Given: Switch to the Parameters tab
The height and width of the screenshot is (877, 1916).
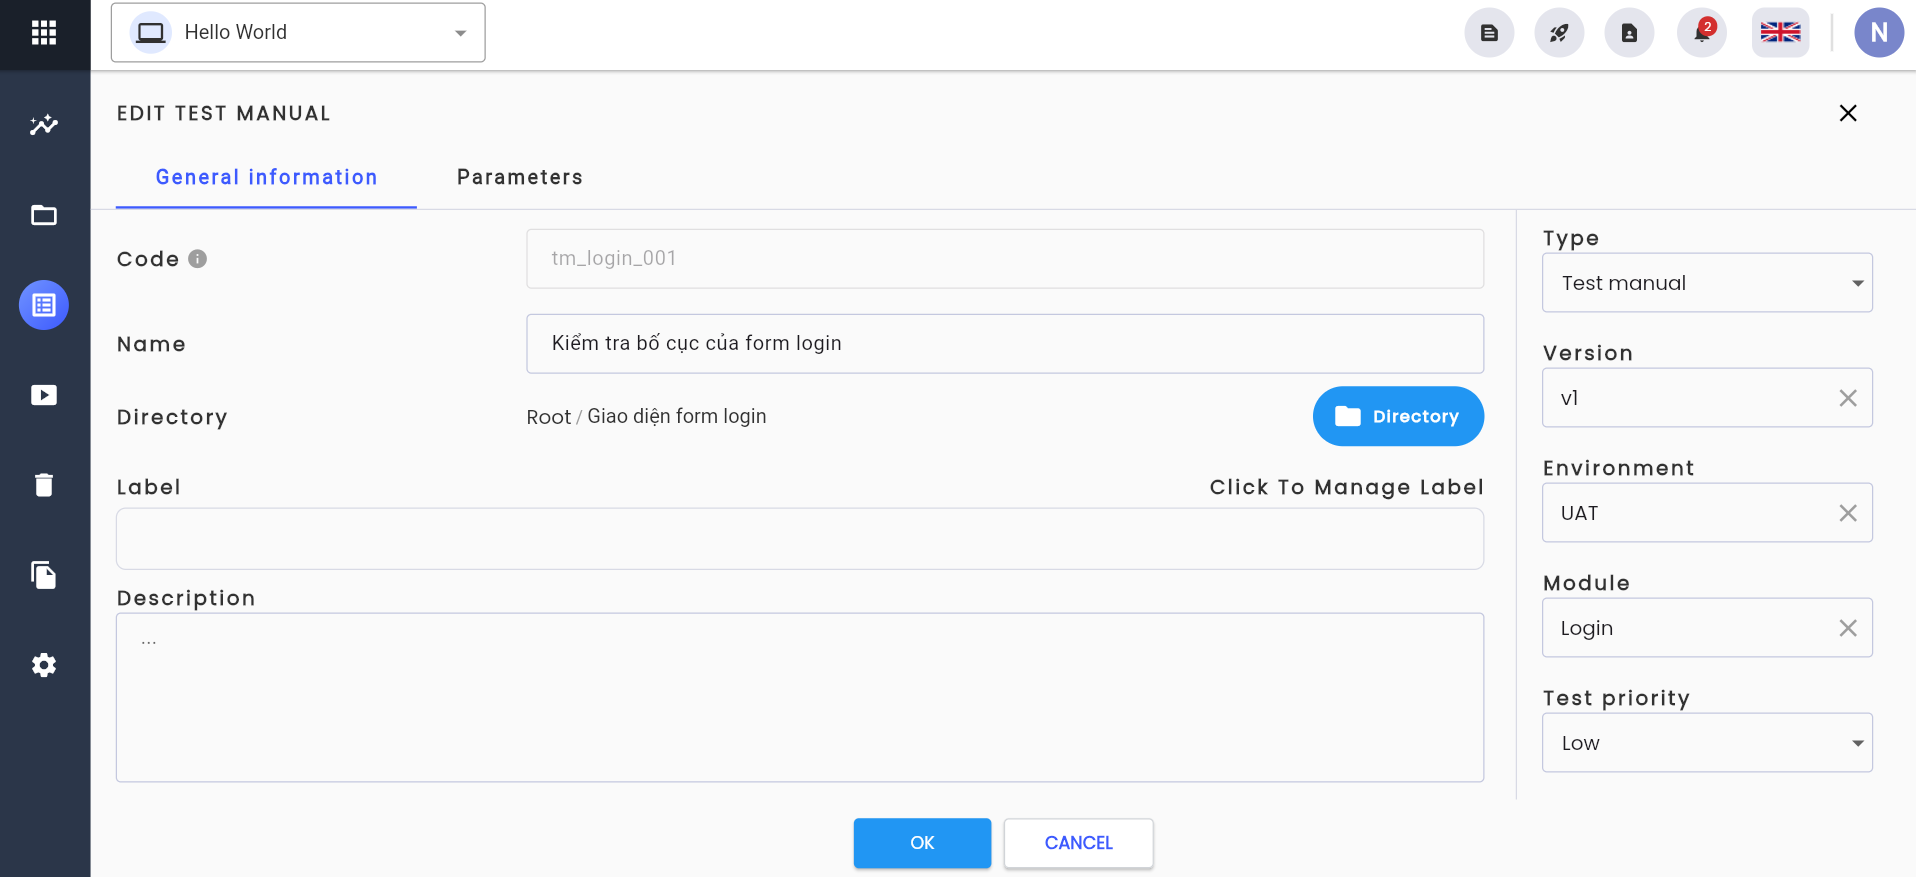Looking at the screenshot, I should pos(520,177).
